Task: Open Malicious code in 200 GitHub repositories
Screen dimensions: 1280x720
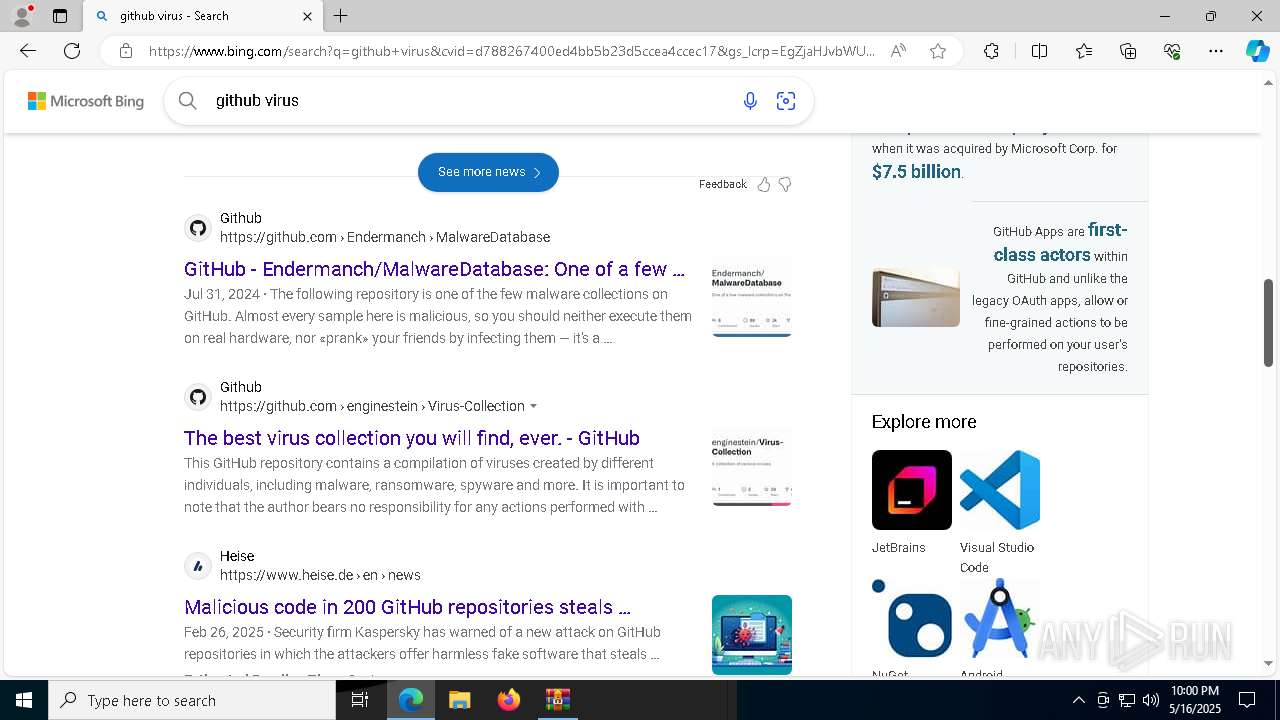Action: pyautogui.click(x=407, y=607)
